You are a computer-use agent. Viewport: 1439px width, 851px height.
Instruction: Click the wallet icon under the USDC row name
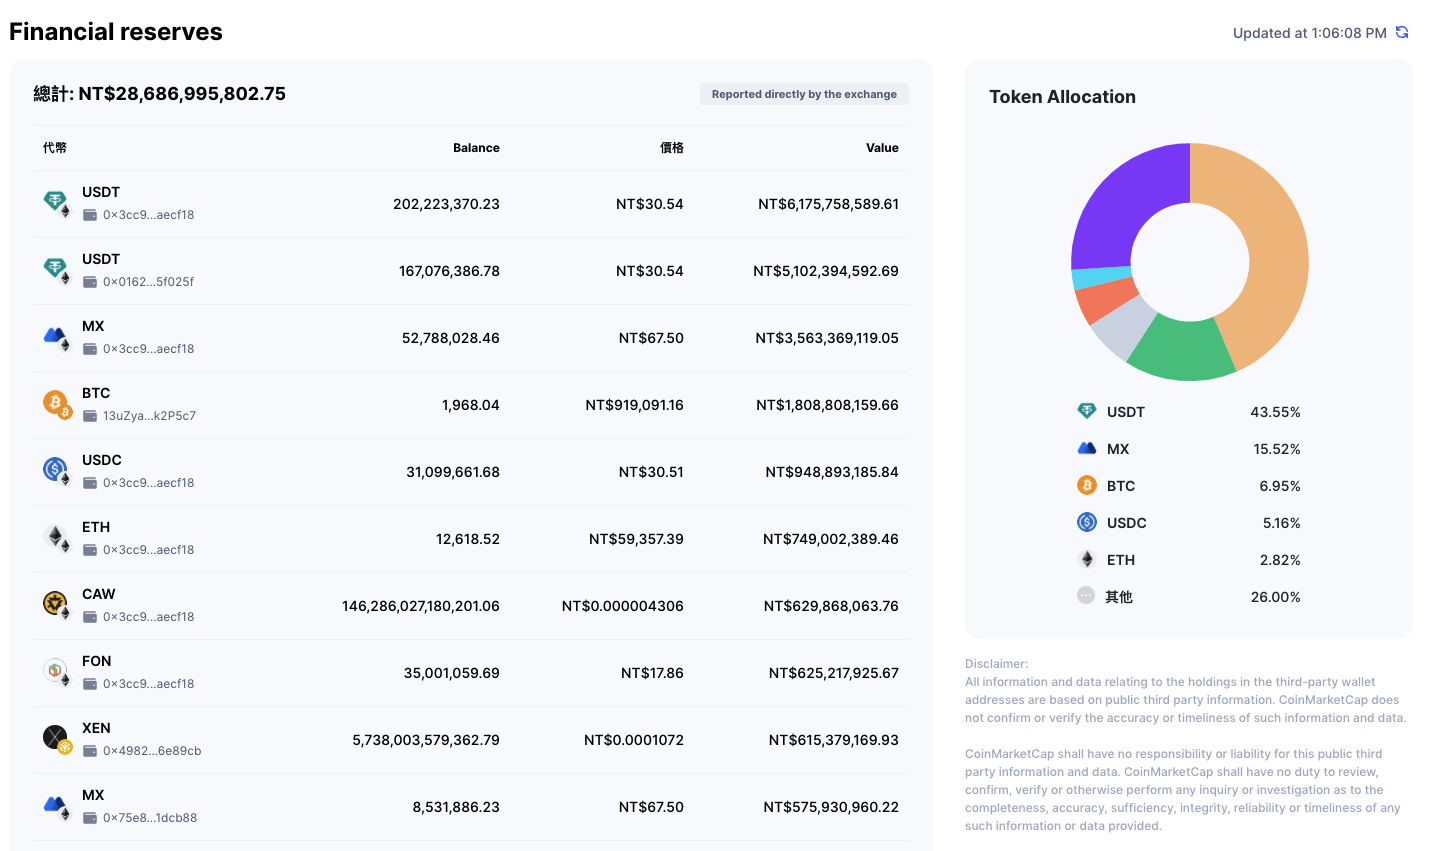coord(90,483)
